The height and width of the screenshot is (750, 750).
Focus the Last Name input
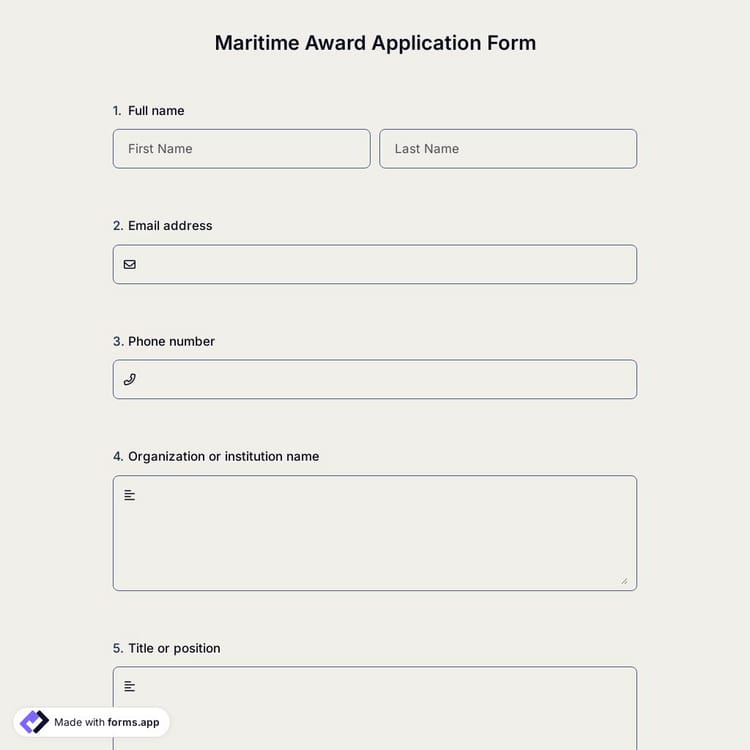(x=508, y=149)
